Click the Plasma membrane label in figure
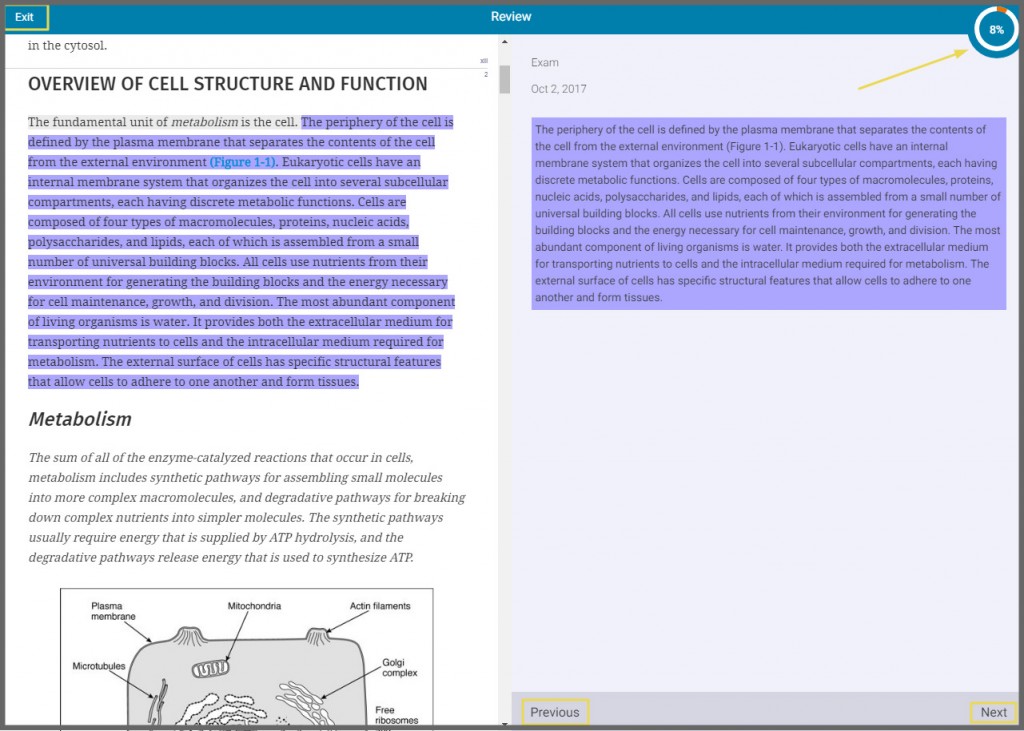The image size is (1024, 731). [116, 612]
